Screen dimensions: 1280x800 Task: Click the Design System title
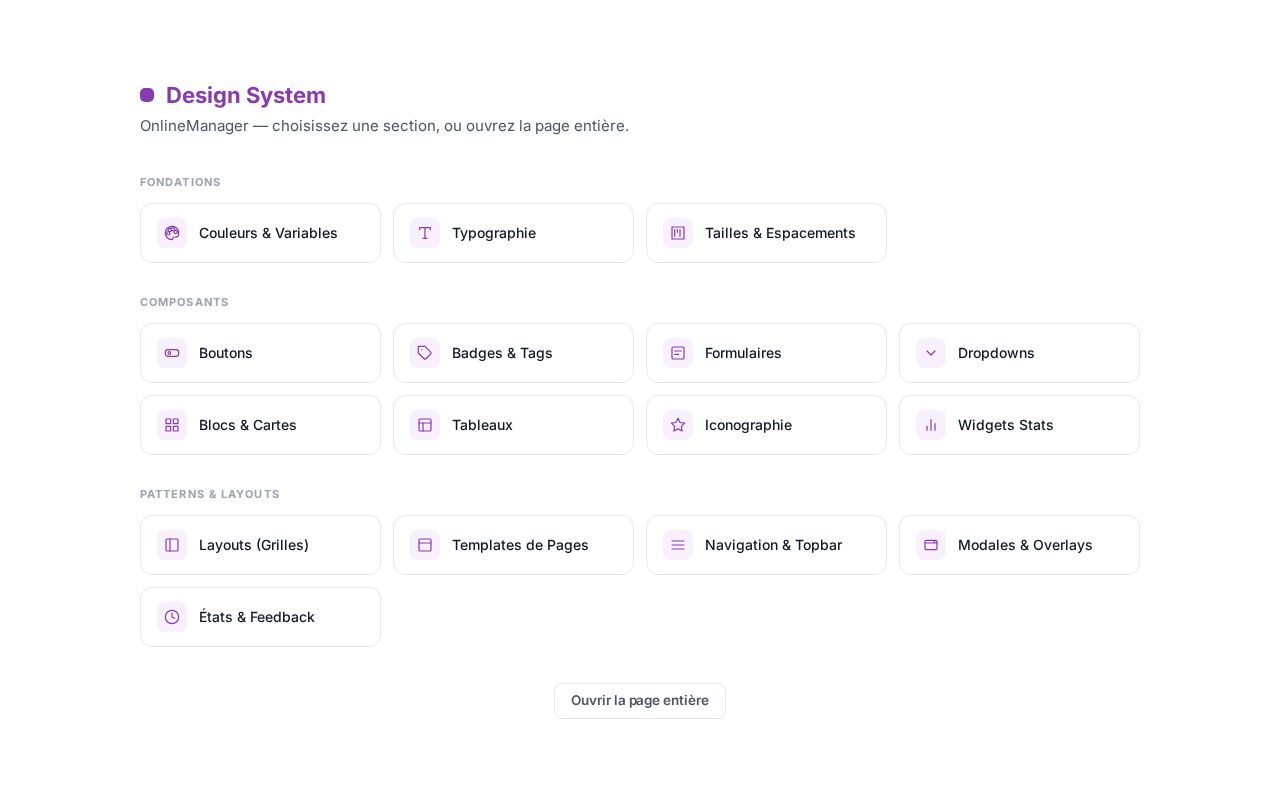click(x=246, y=95)
